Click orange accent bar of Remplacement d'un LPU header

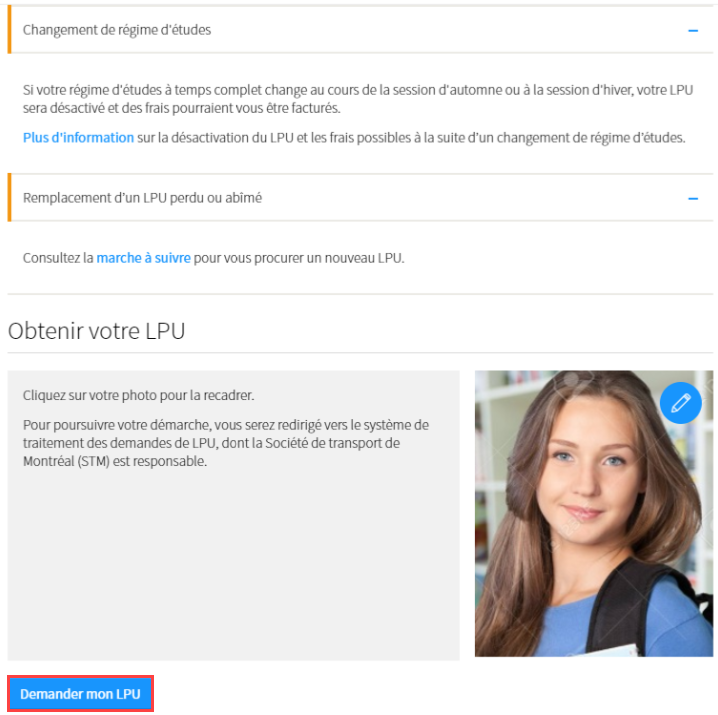(x=9, y=197)
